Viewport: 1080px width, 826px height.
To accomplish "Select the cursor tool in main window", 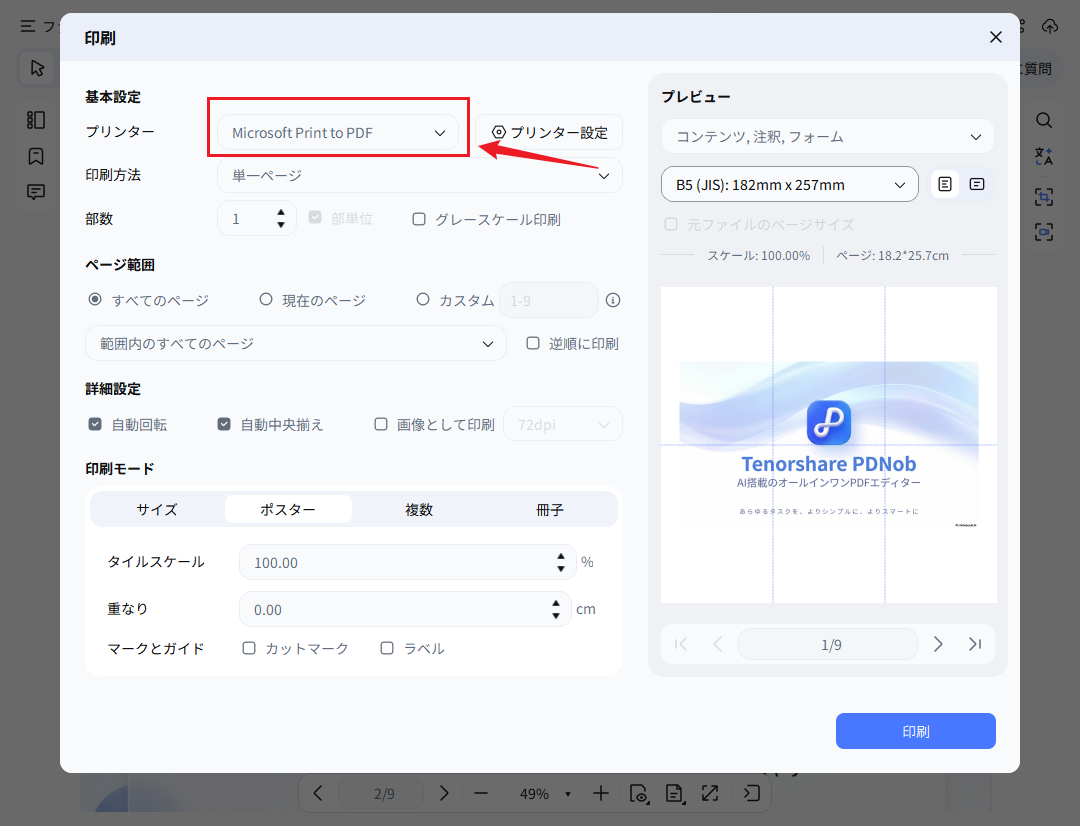I will (x=37, y=68).
